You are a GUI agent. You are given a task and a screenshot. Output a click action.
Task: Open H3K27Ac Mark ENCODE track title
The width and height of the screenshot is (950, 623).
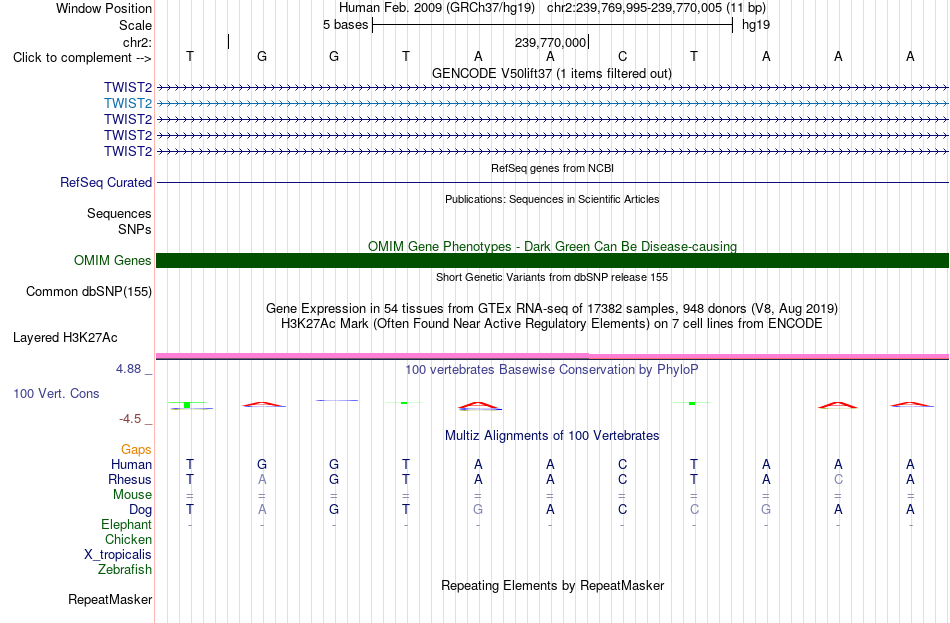pyautogui.click(x=552, y=324)
